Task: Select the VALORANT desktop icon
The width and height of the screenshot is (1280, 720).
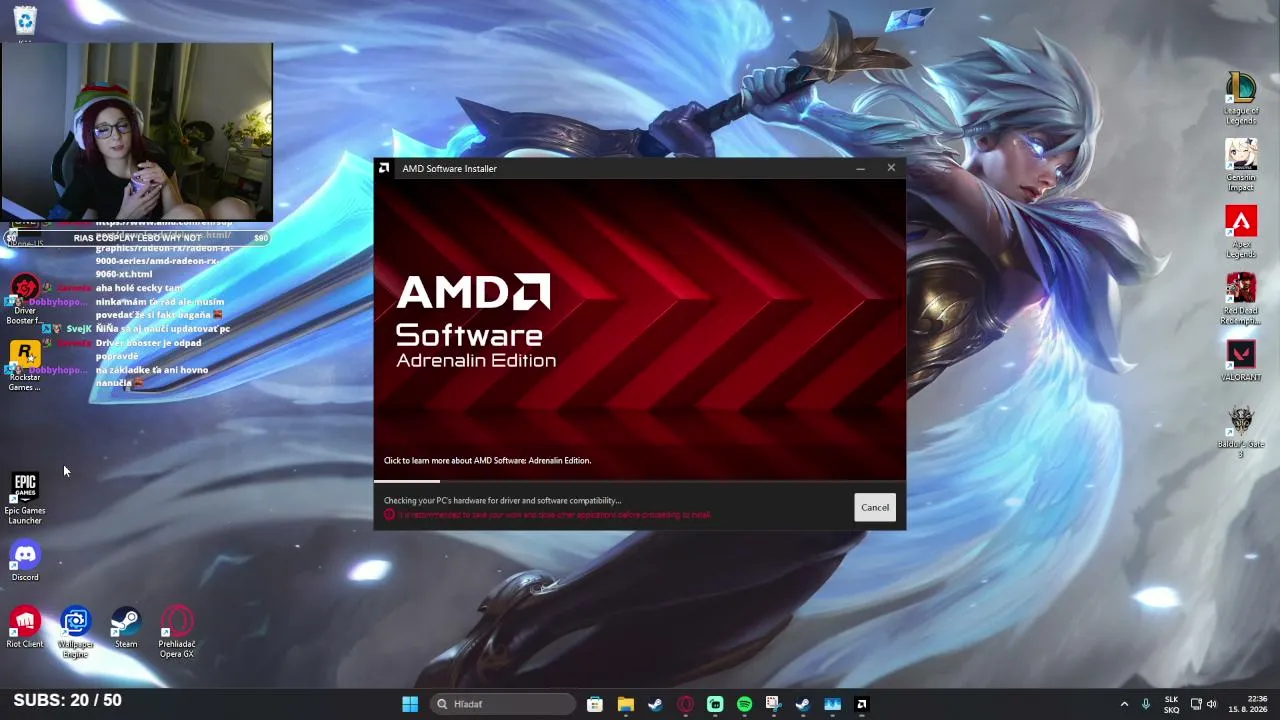Action: coord(1241,361)
